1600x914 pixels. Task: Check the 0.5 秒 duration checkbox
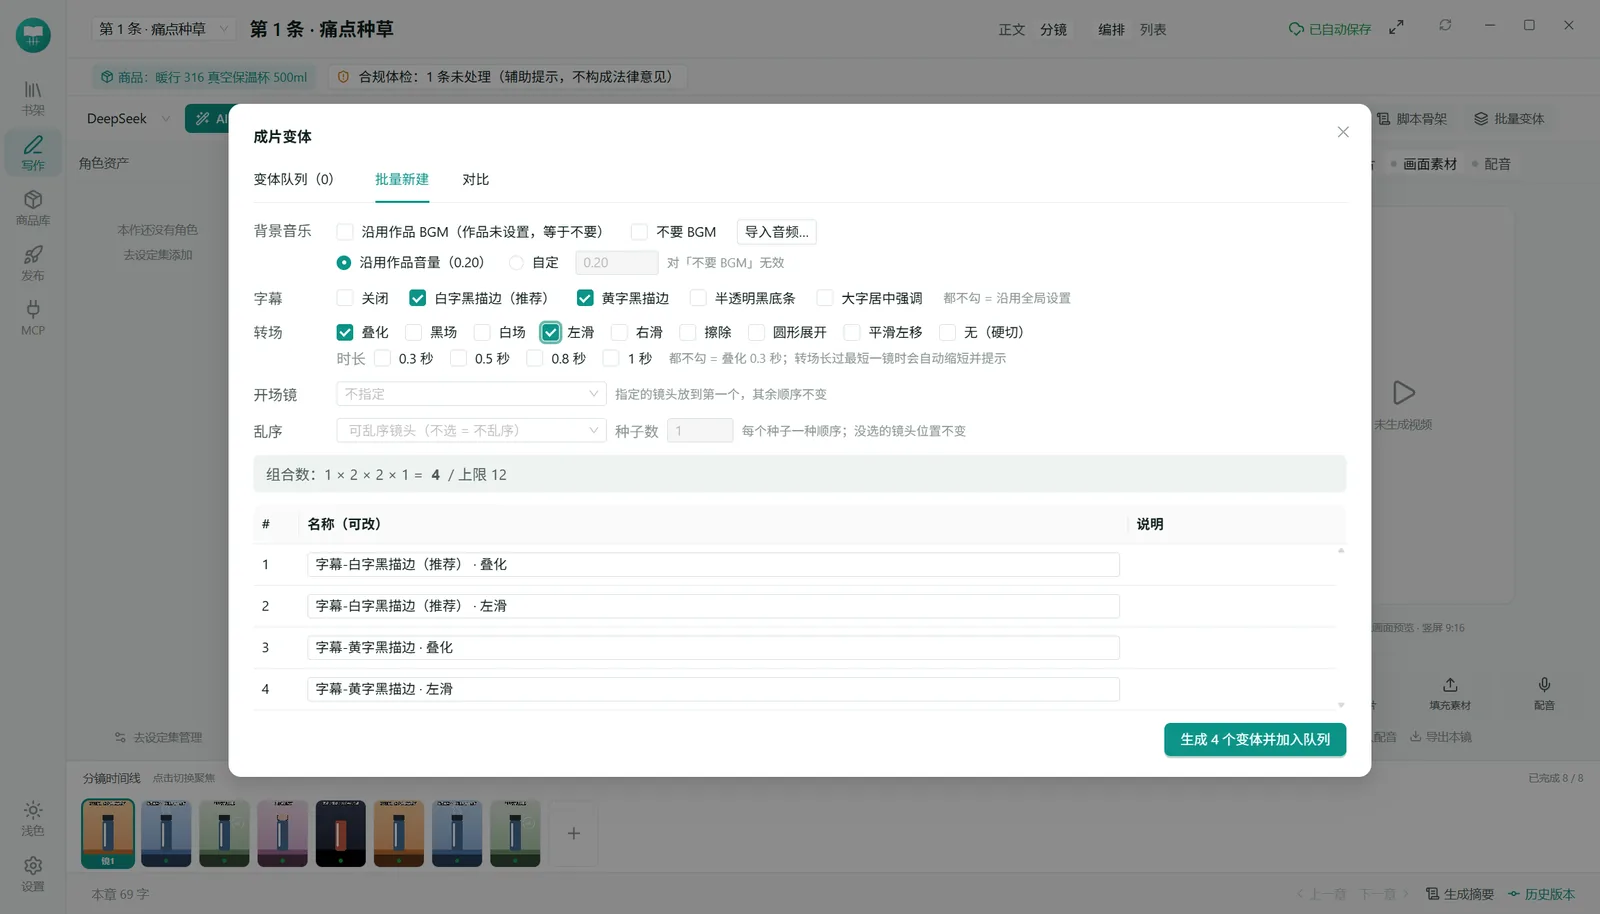459,358
